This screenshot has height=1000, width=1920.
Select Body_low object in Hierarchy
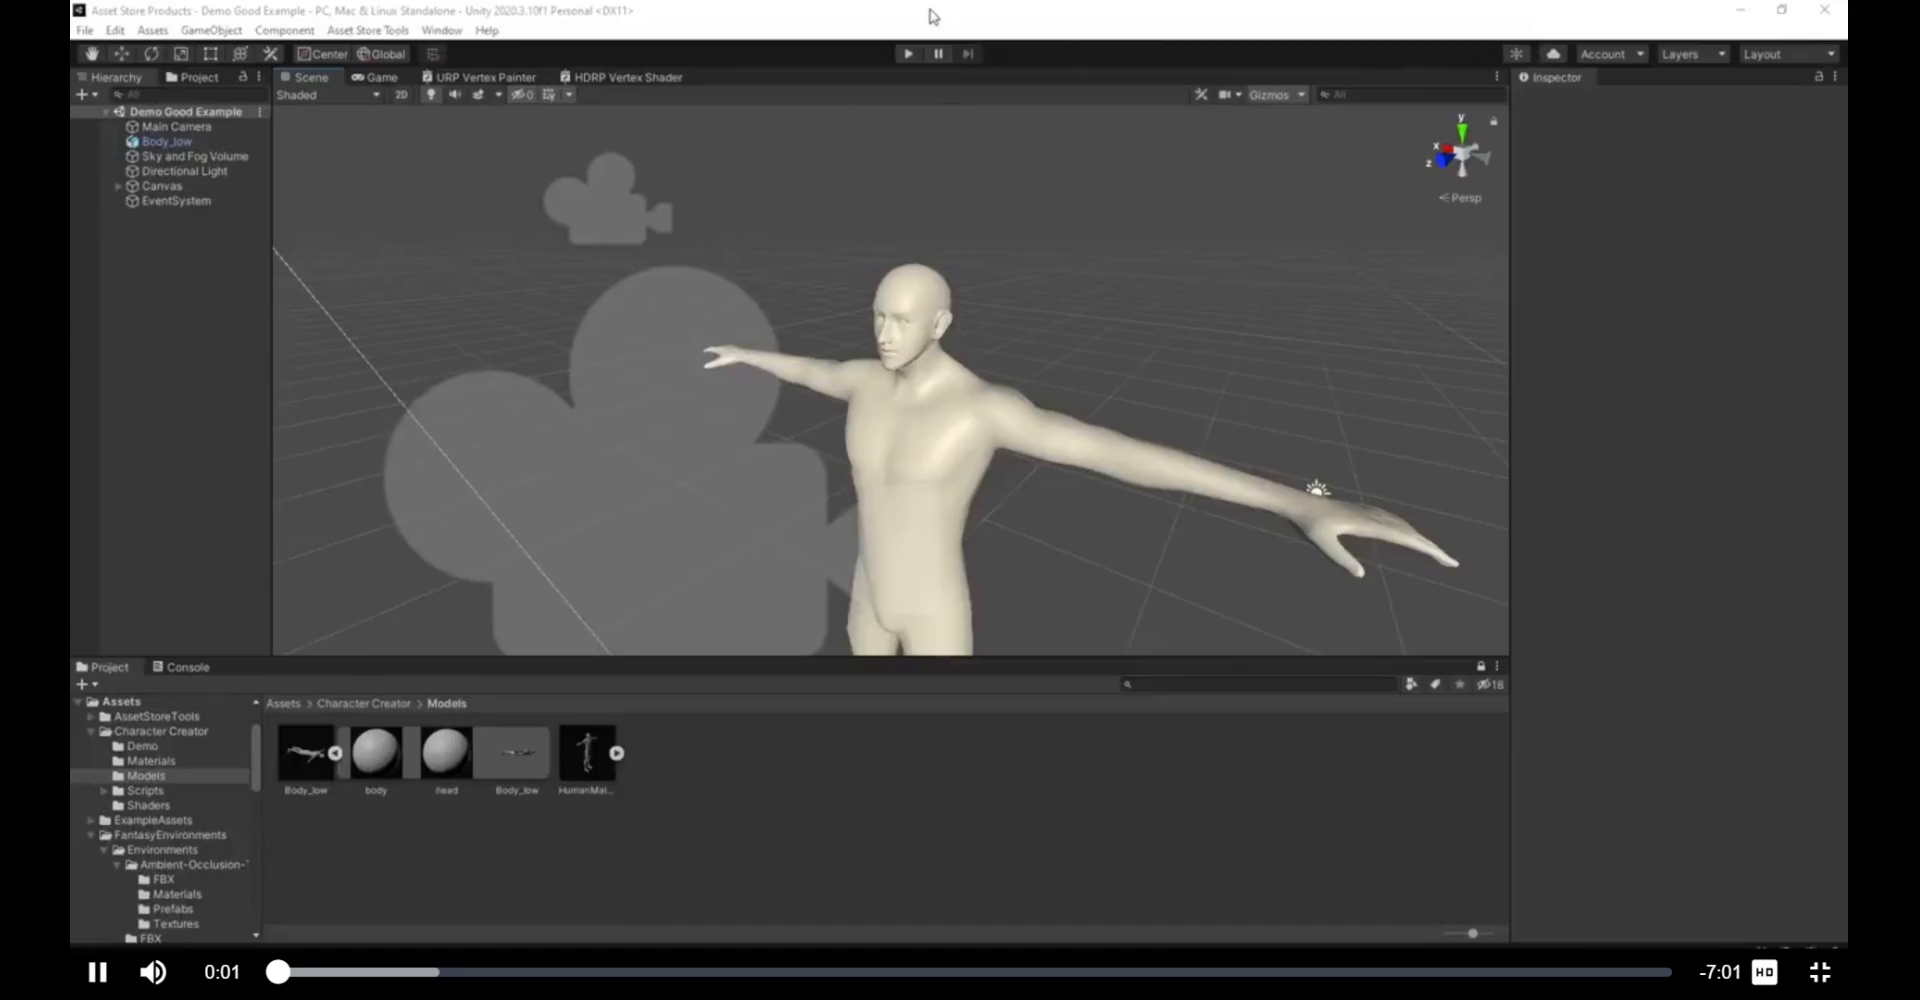[x=159, y=142]
